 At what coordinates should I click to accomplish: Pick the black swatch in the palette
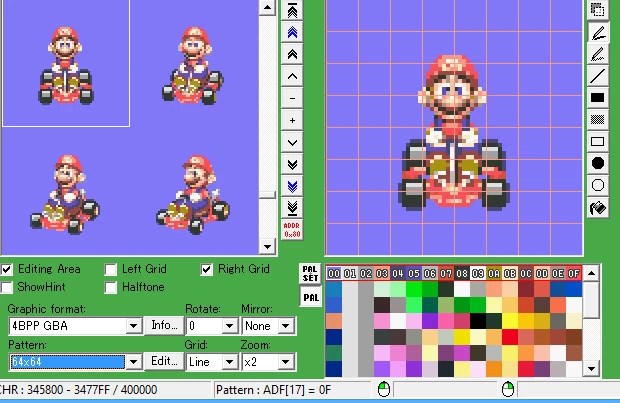click(x=478, y=321)
